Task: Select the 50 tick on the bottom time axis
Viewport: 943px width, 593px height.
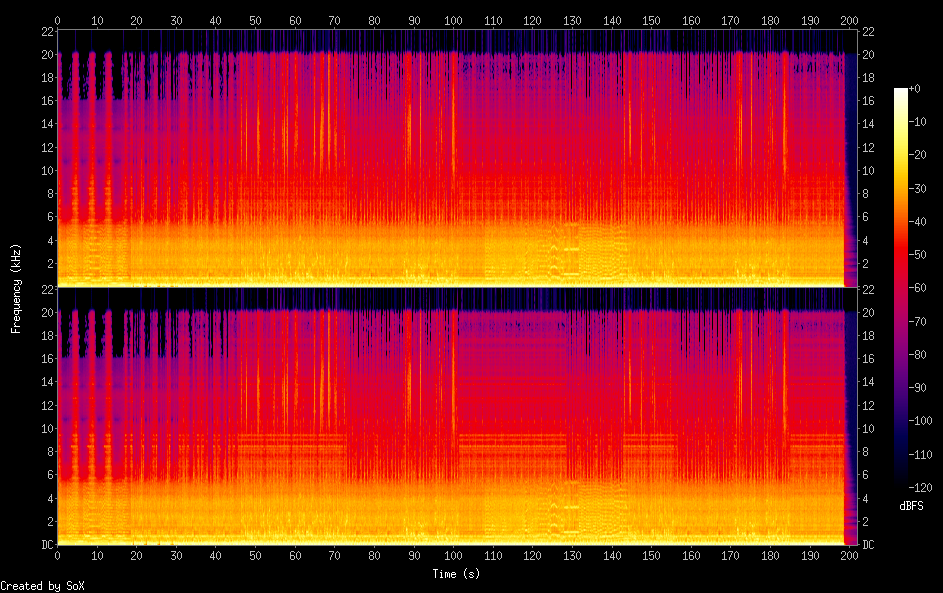Action: [x=255, y=555]
